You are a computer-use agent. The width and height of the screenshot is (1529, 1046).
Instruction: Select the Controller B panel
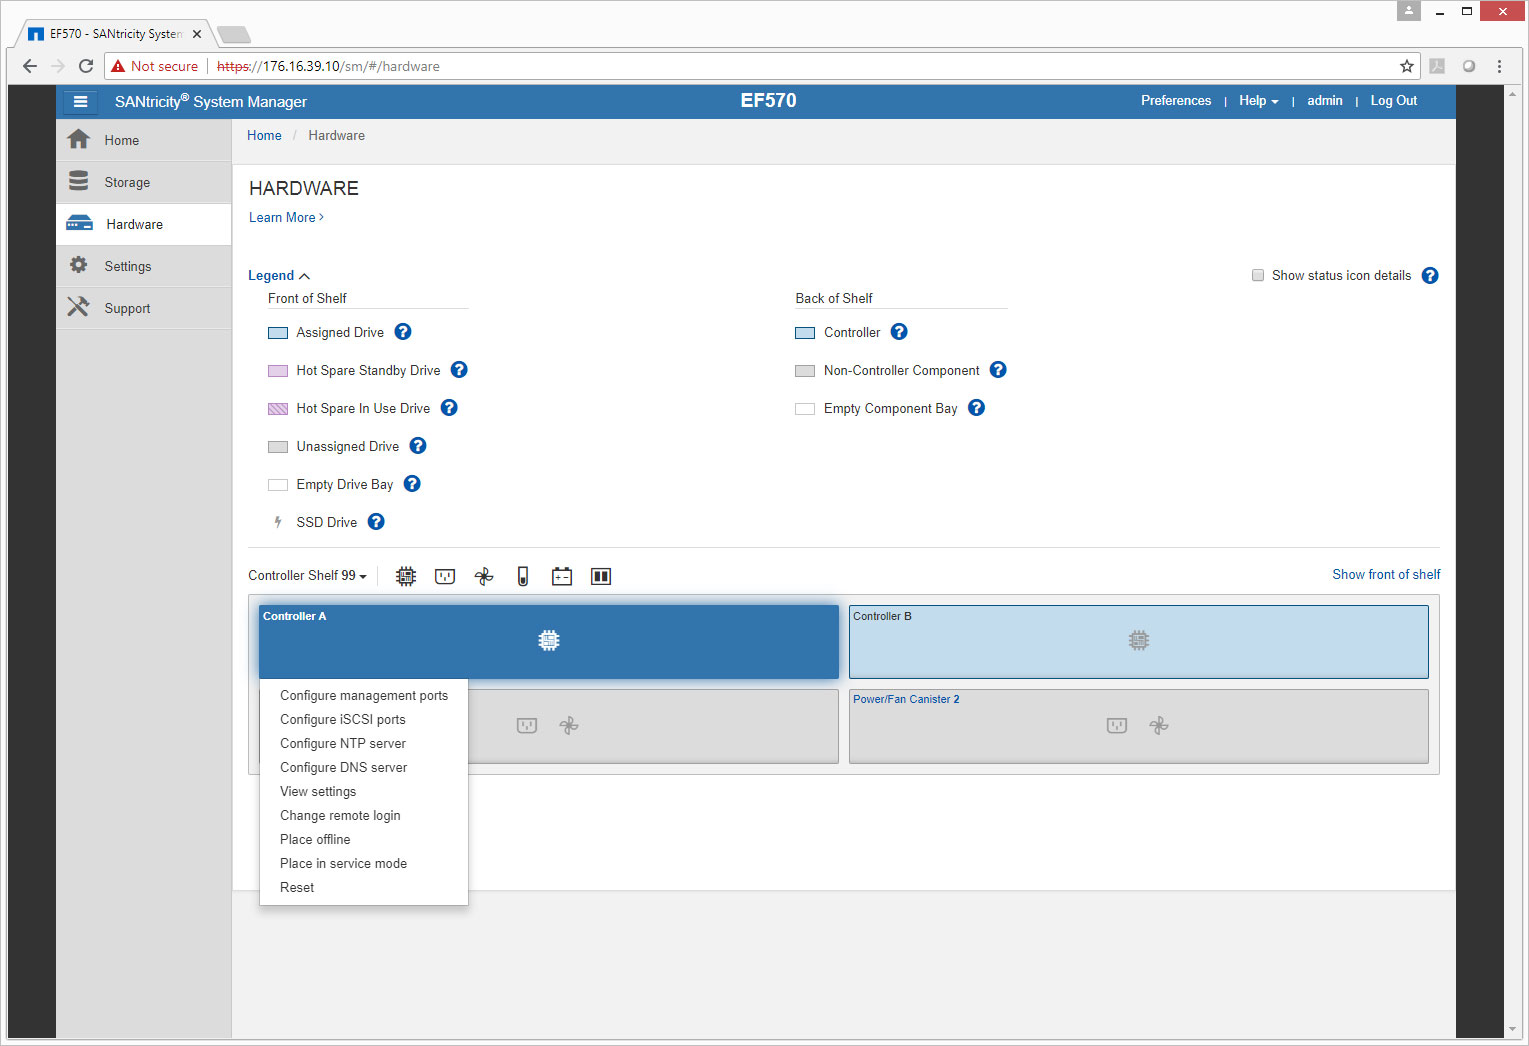[1138, 641]
